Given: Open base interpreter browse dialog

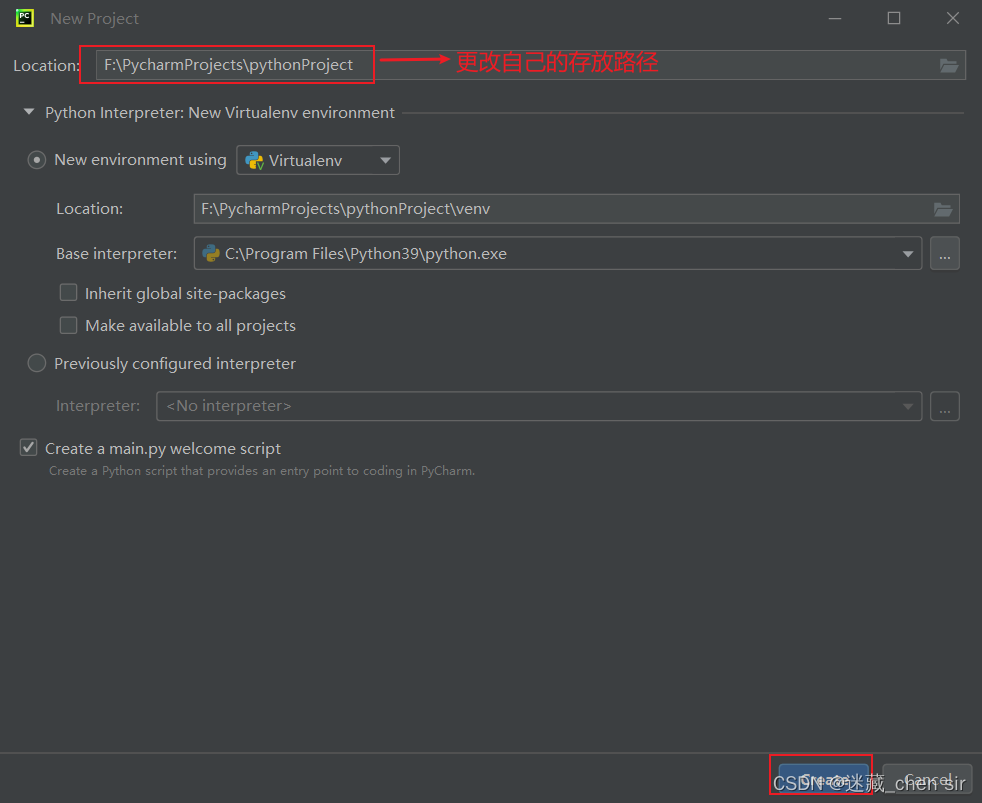Looking at the screenshot, I should 944,254.
